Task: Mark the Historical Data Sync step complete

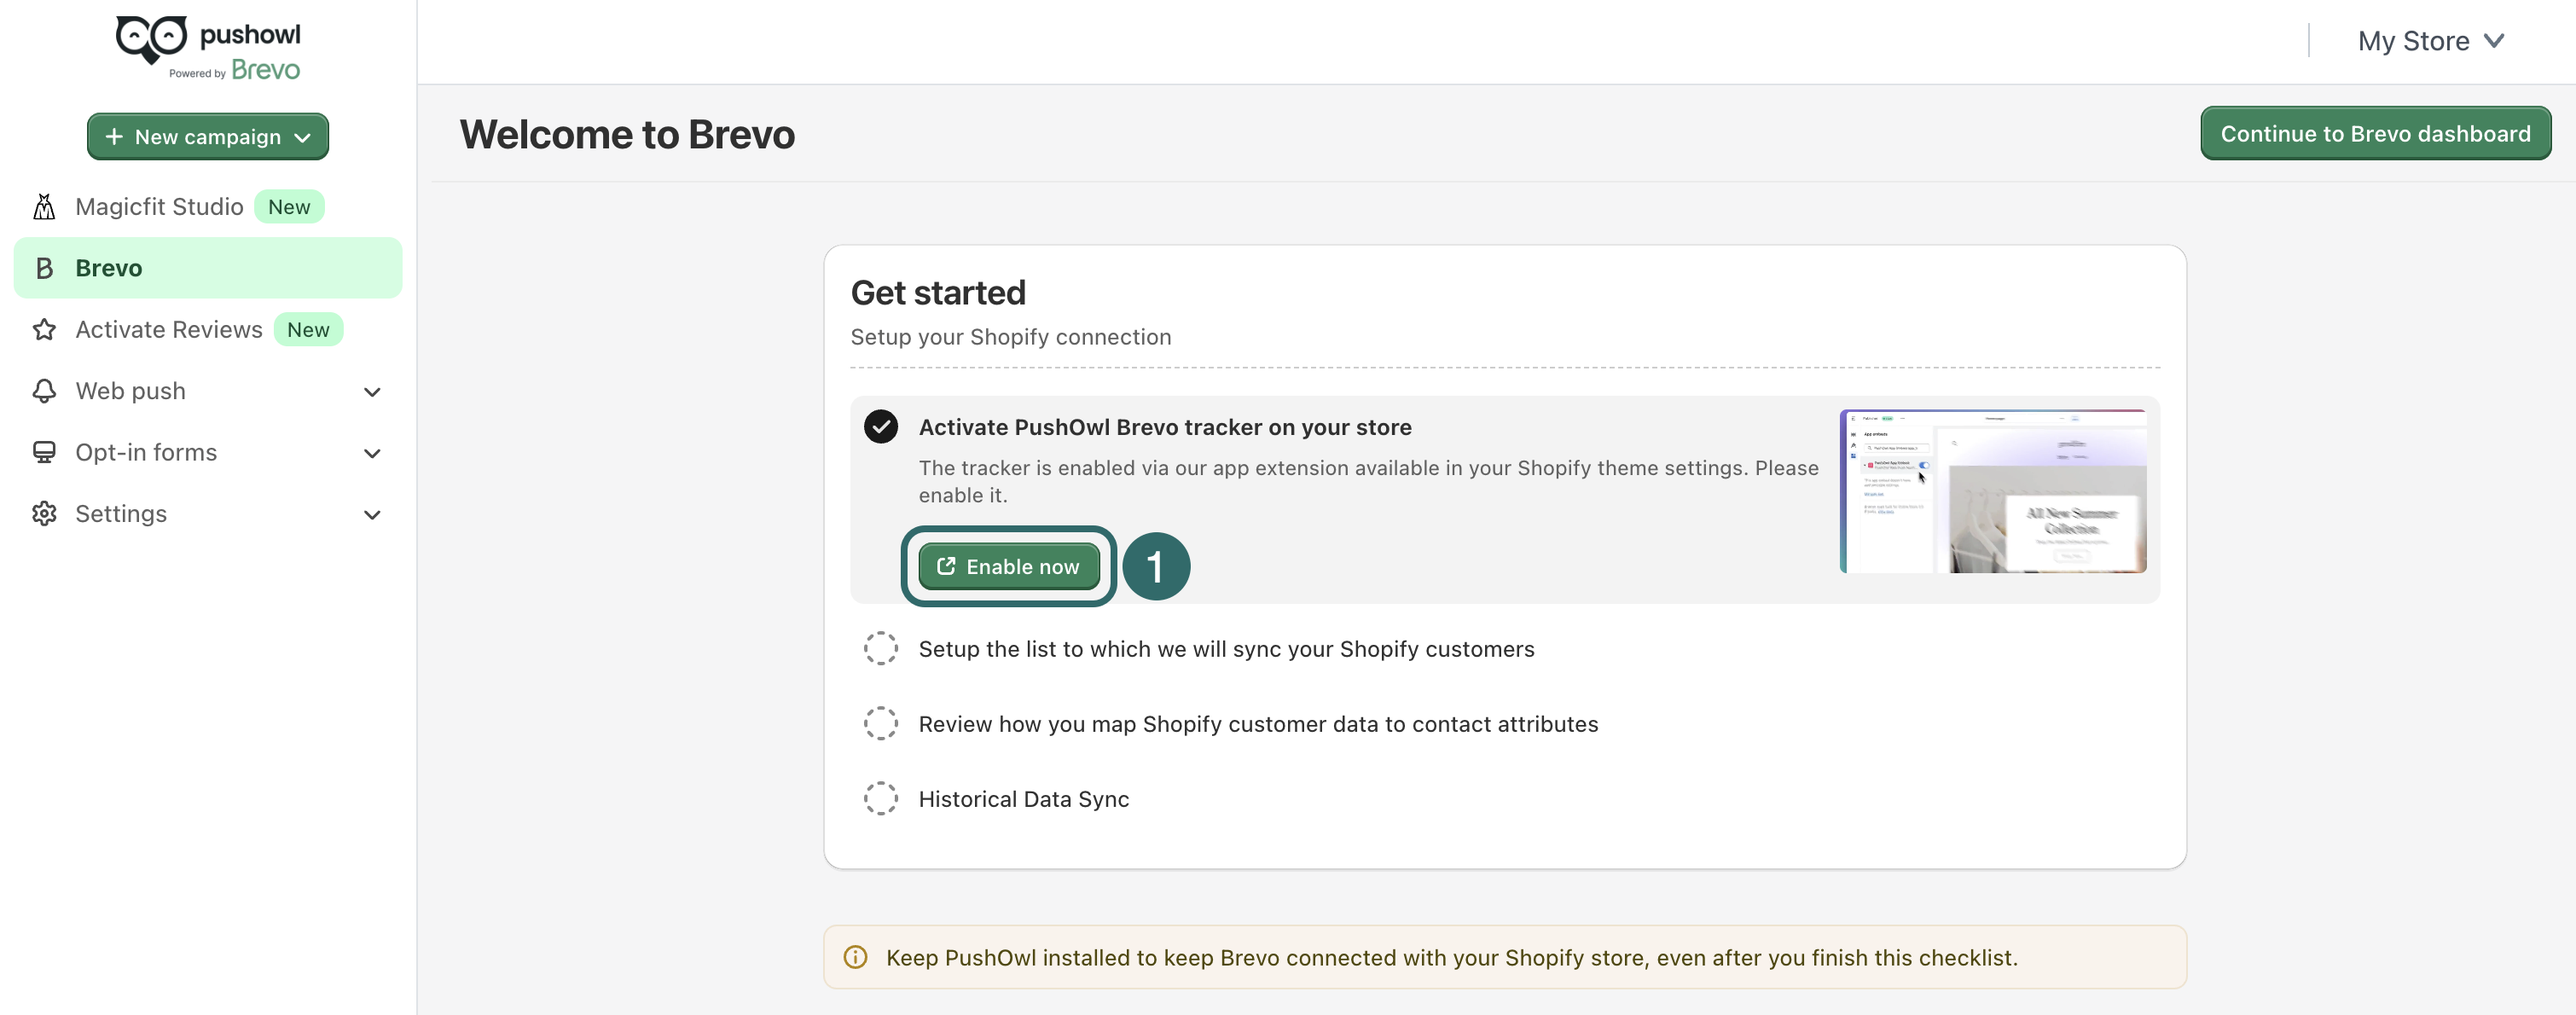Action: click(880, 798)
